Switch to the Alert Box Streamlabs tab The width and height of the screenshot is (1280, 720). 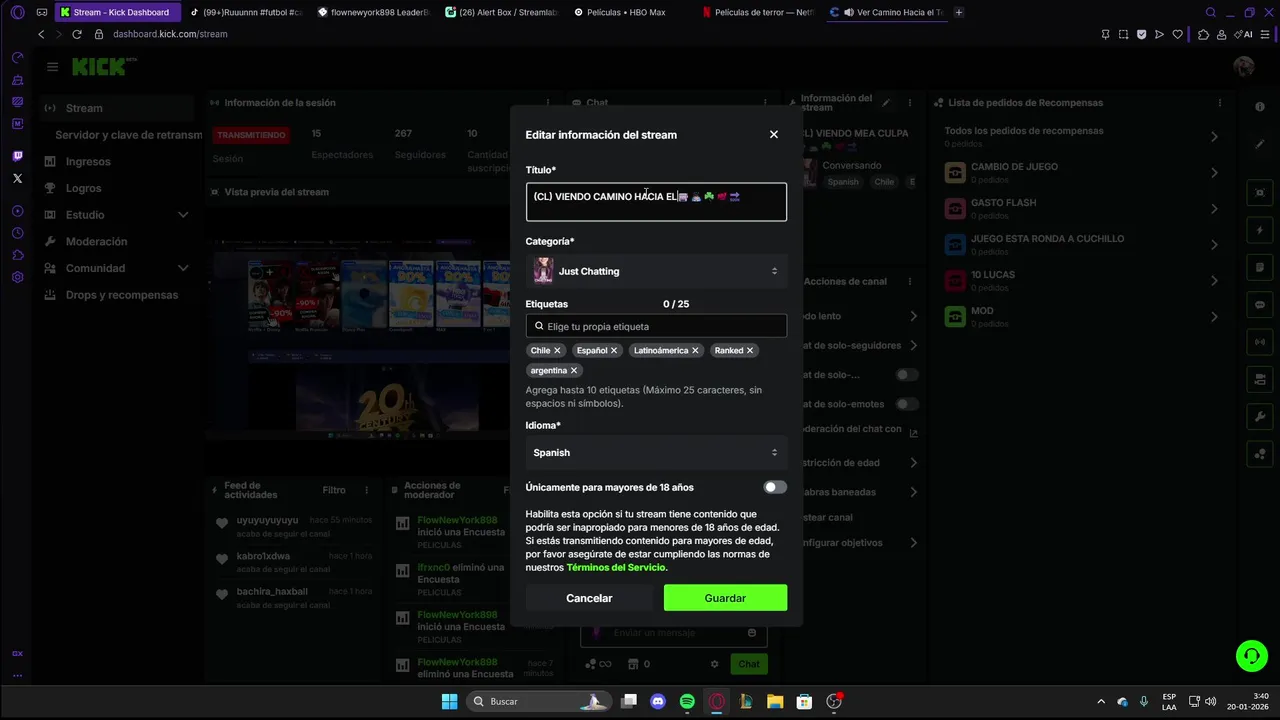pos(502,13)
